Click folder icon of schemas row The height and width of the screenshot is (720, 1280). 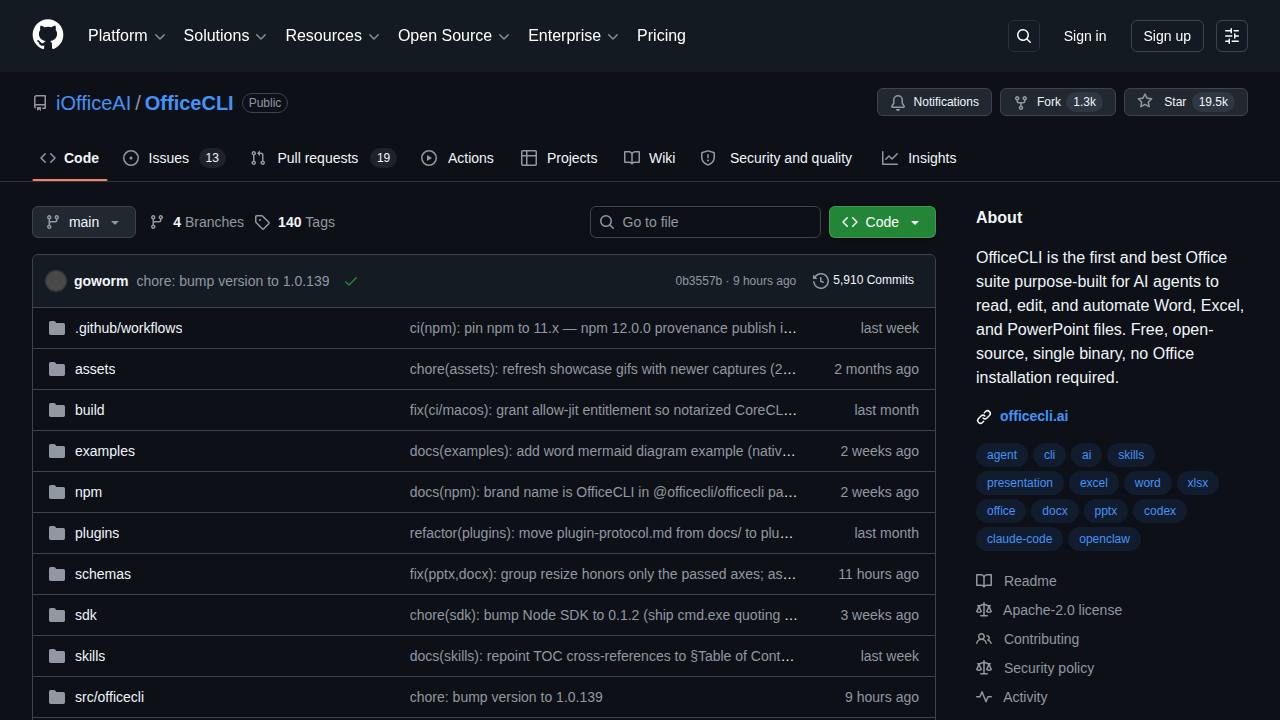[57, 574]
